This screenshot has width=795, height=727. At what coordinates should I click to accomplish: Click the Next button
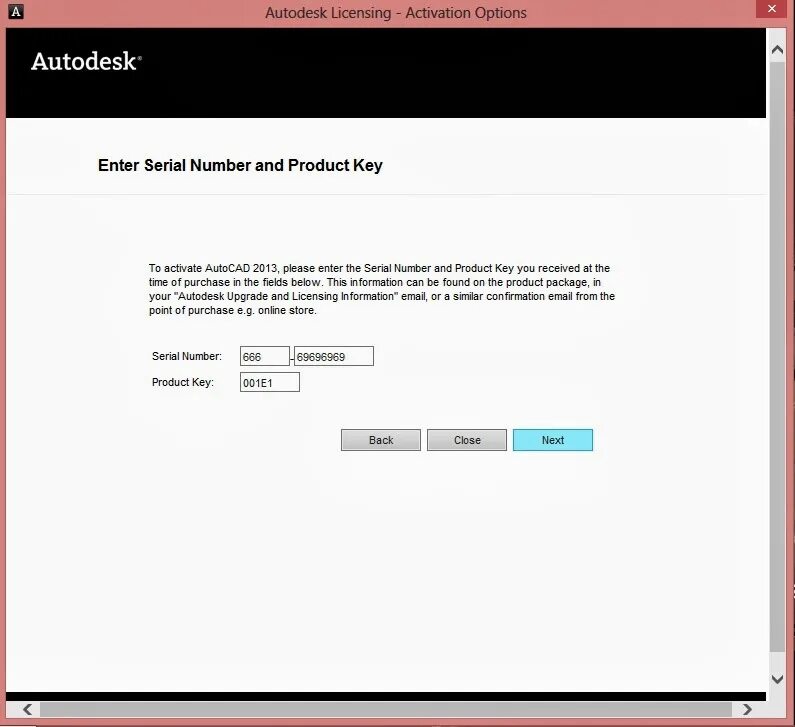553,440
